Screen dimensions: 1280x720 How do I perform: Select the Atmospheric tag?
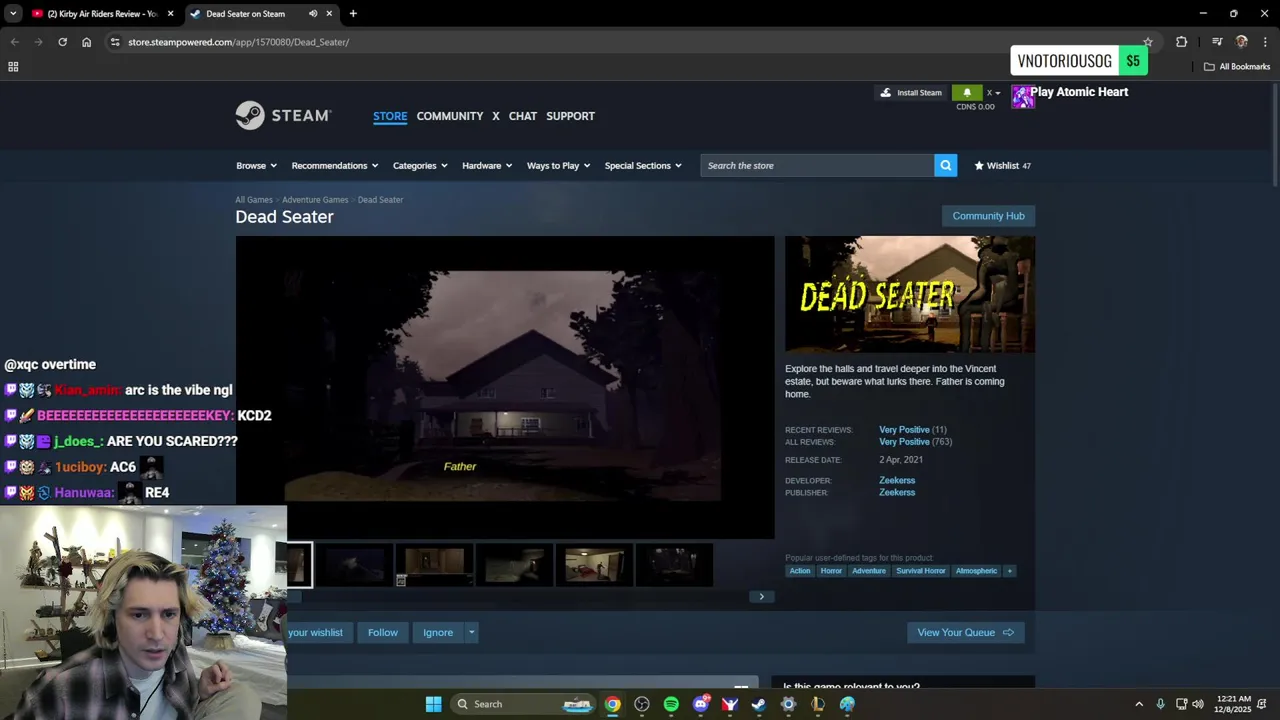[976, 571]
